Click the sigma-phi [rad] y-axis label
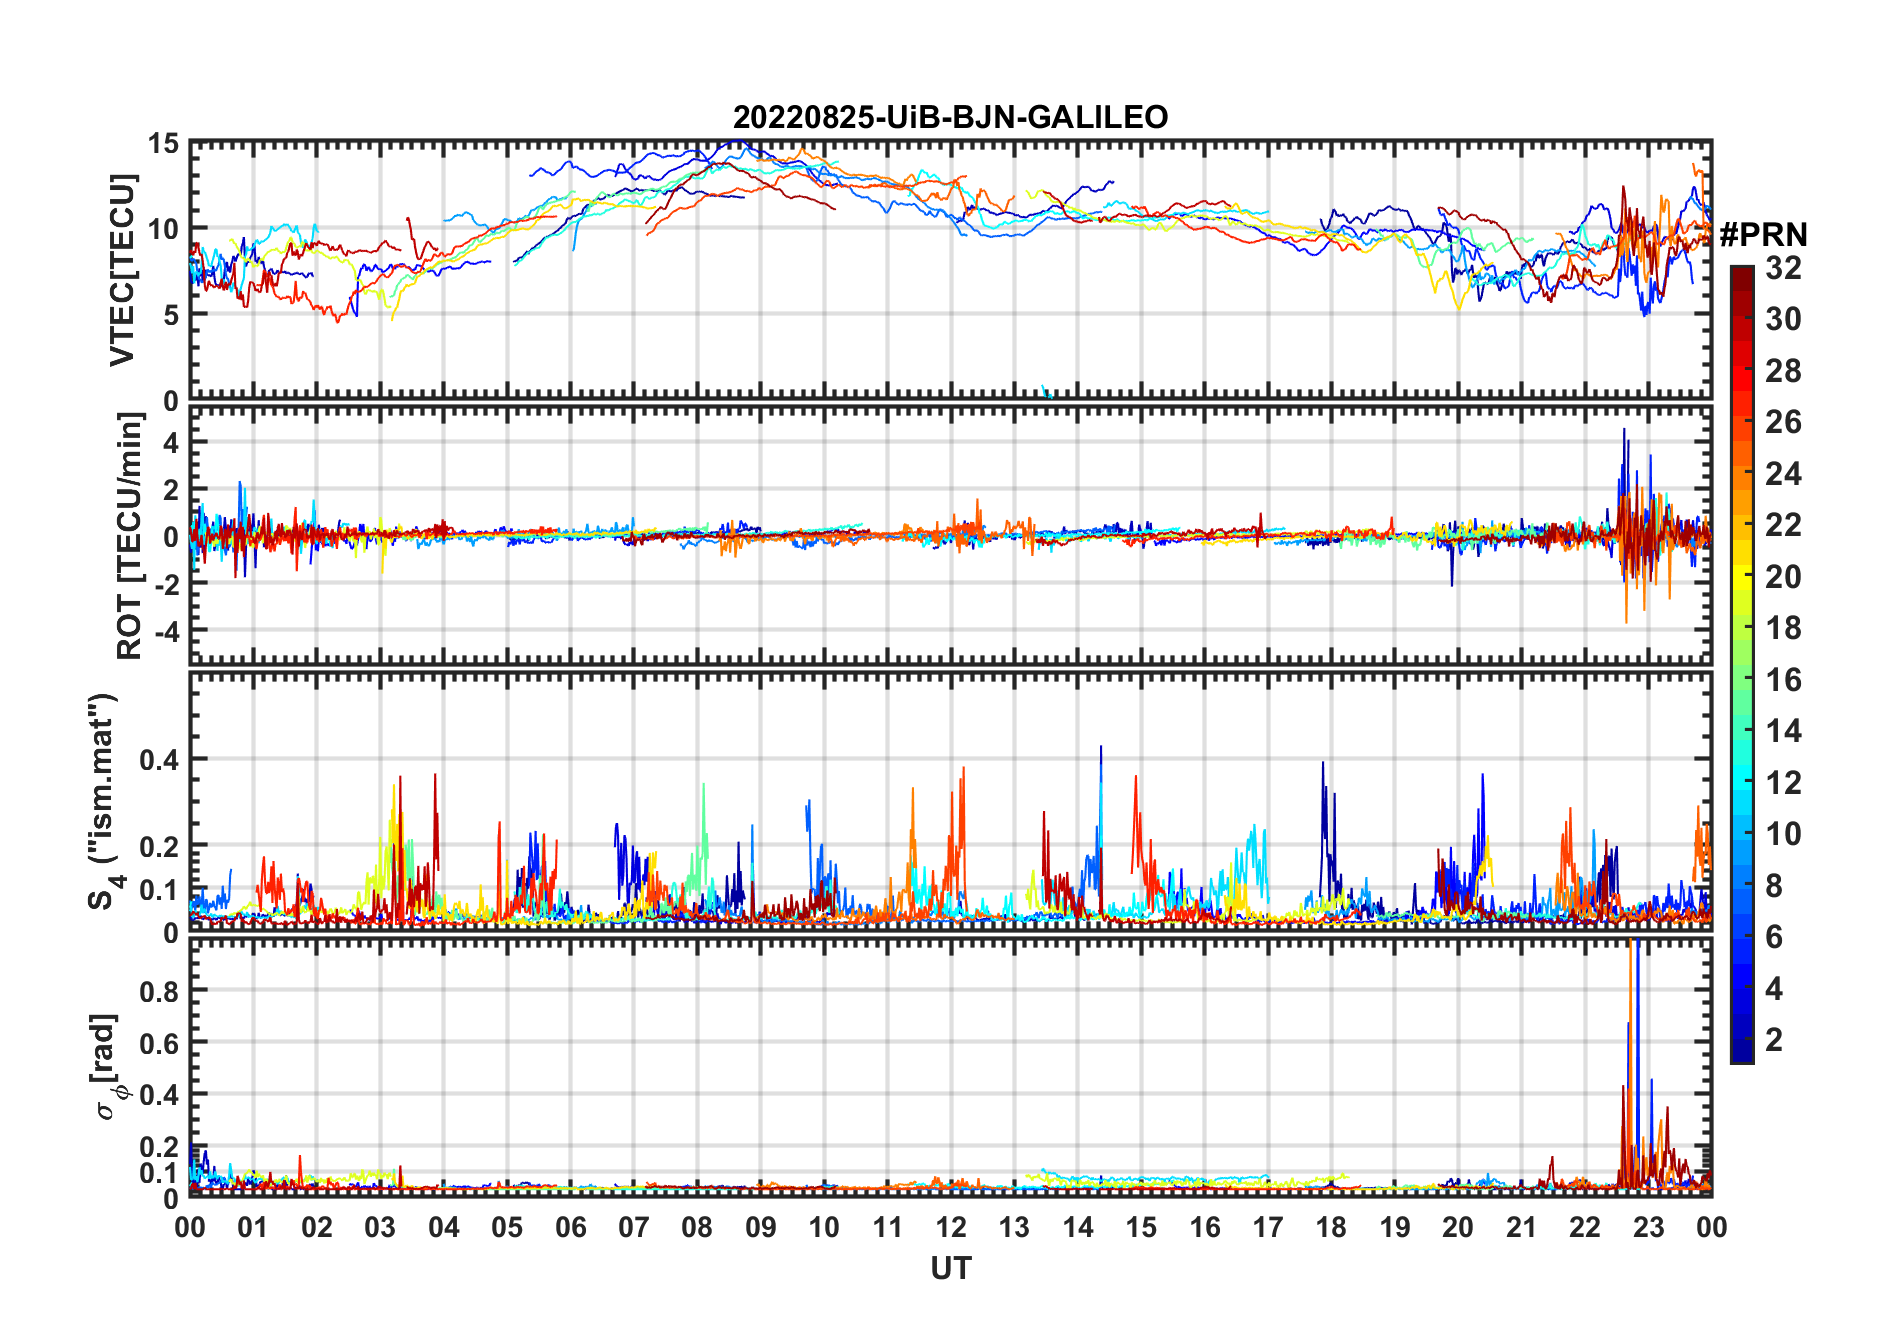This screenshot has width=1902, height=1330. click(x=106, y=1066)
